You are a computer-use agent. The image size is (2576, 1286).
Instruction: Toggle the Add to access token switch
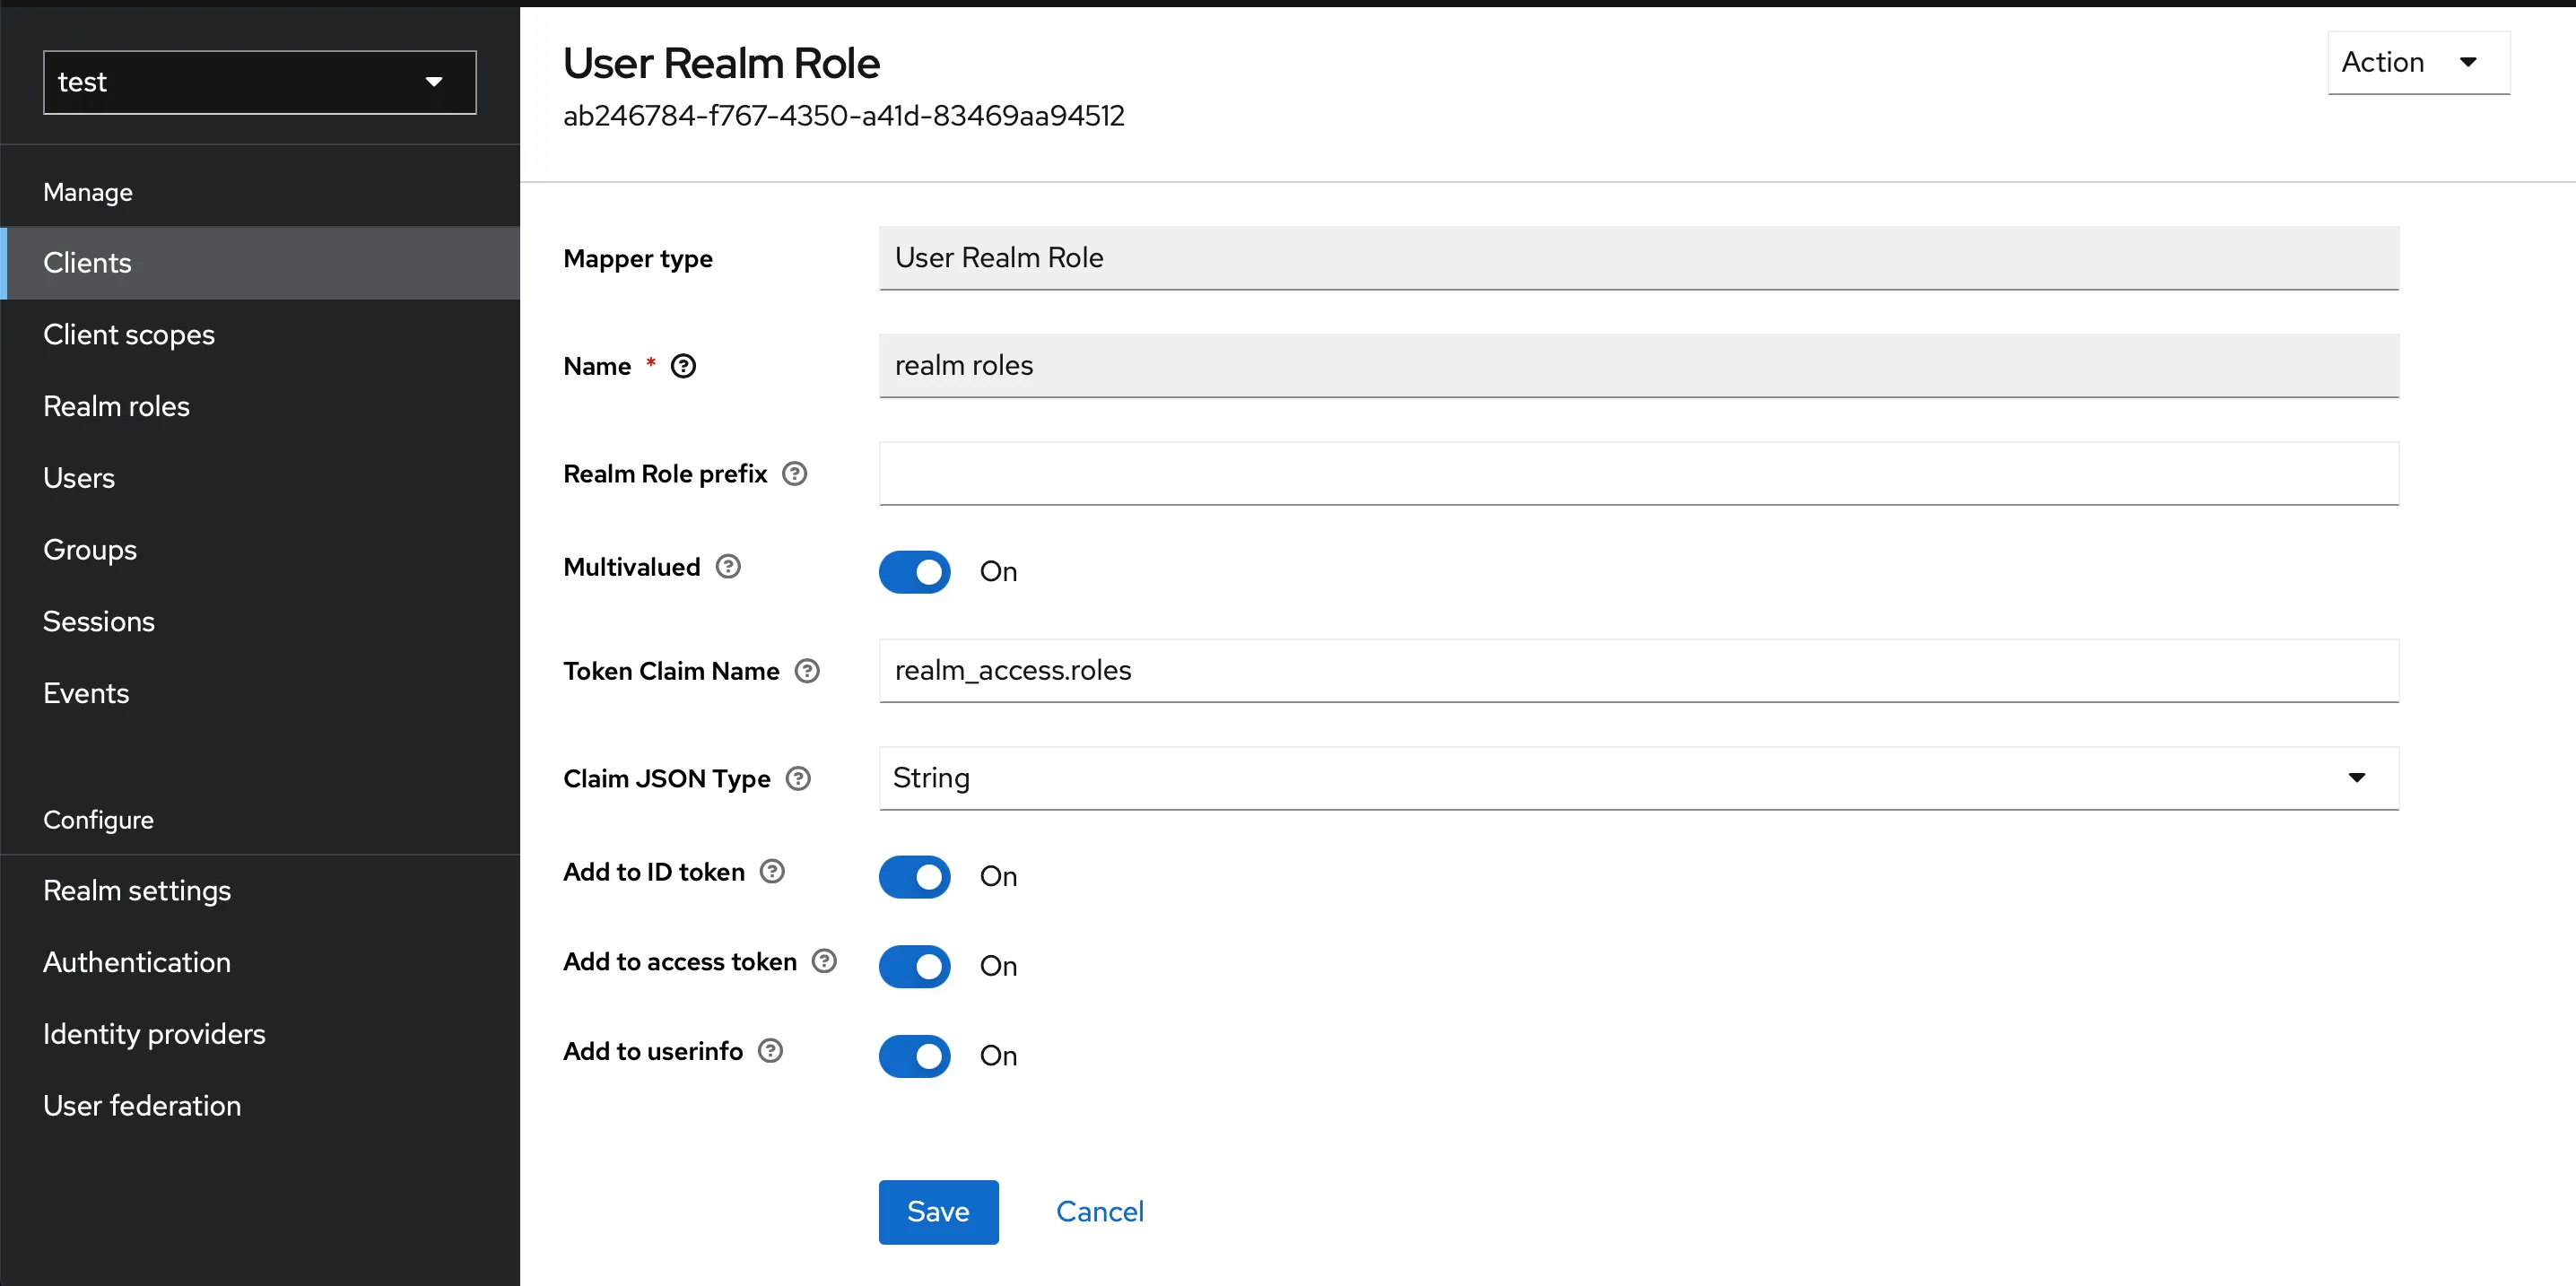tap(914, 966)
